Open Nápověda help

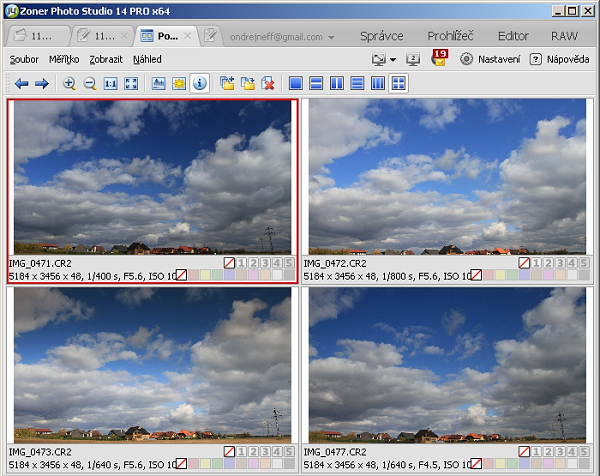click(560, 60)
